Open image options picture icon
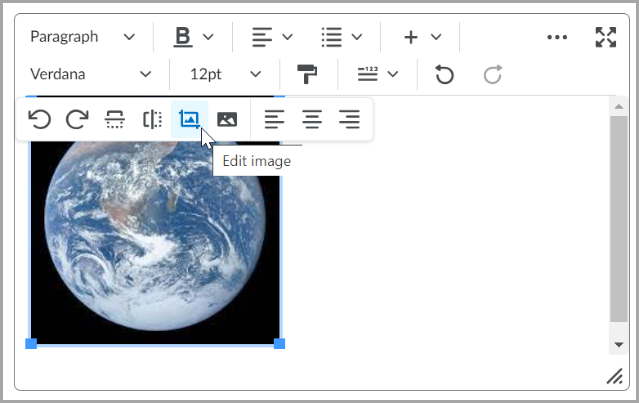The width and height of the screenshot is (639, 403). click(227, 119)
